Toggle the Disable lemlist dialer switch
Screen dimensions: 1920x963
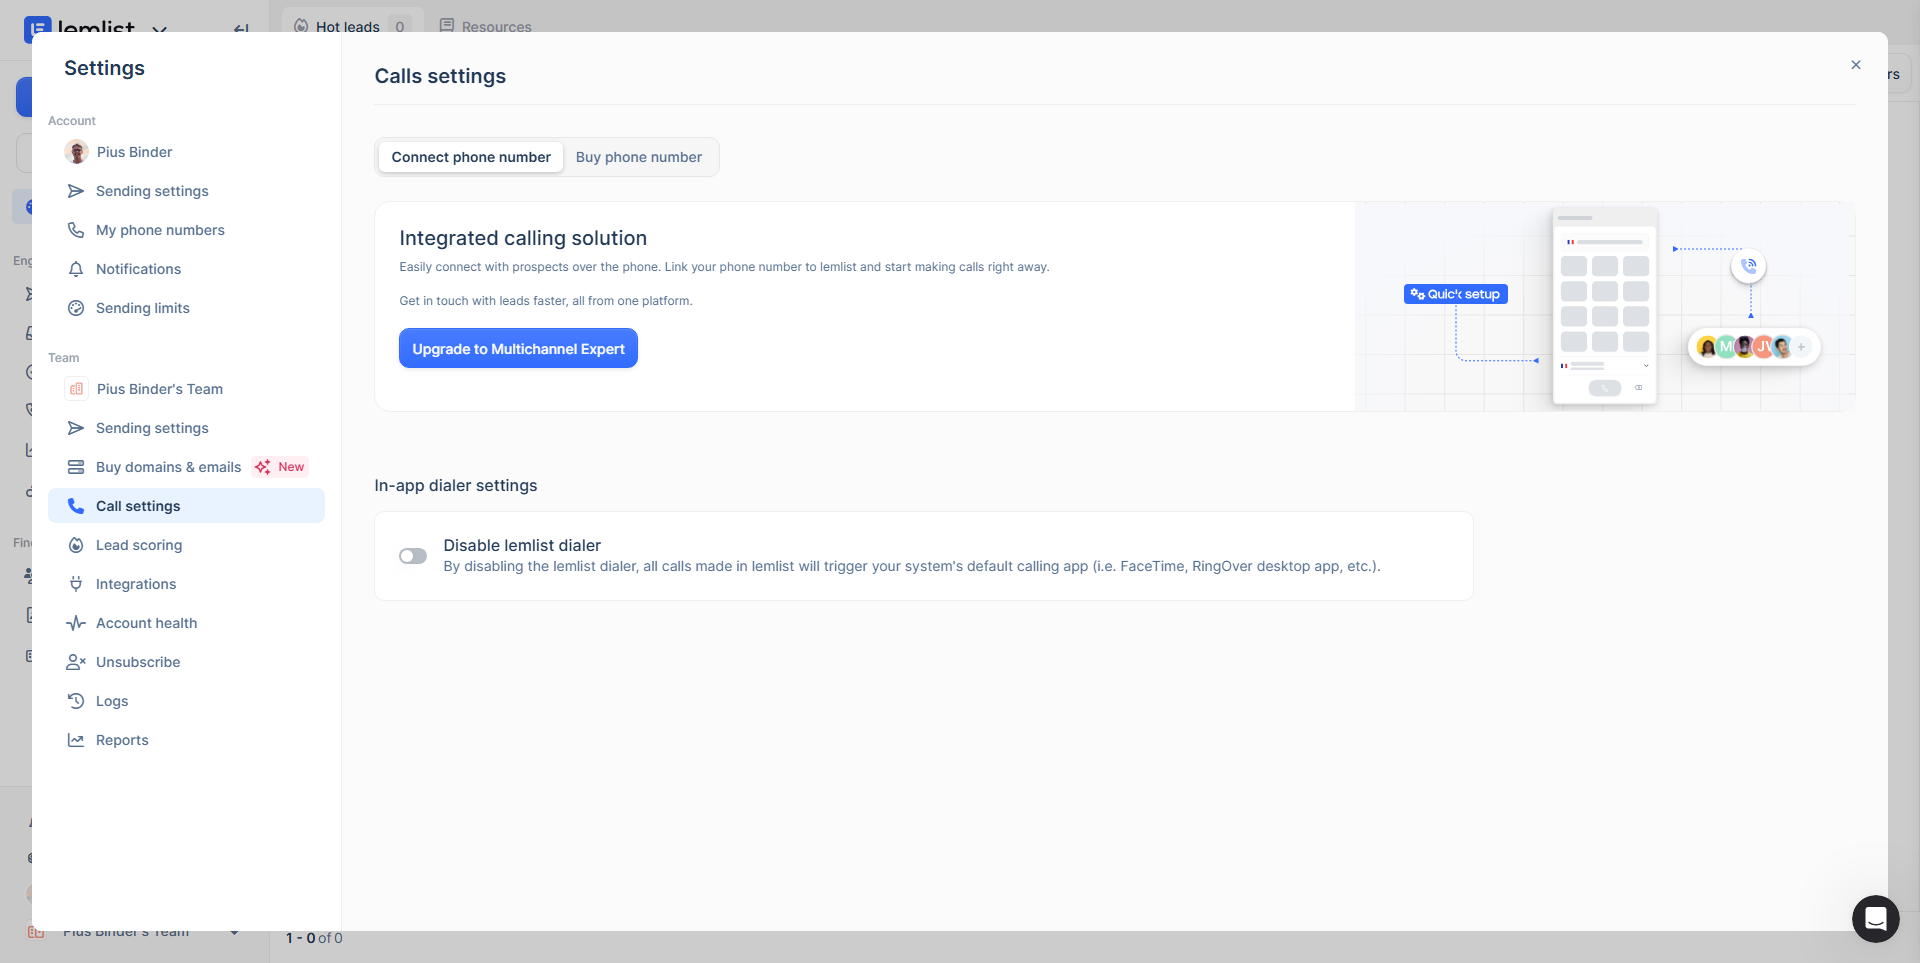click(413, 556)
